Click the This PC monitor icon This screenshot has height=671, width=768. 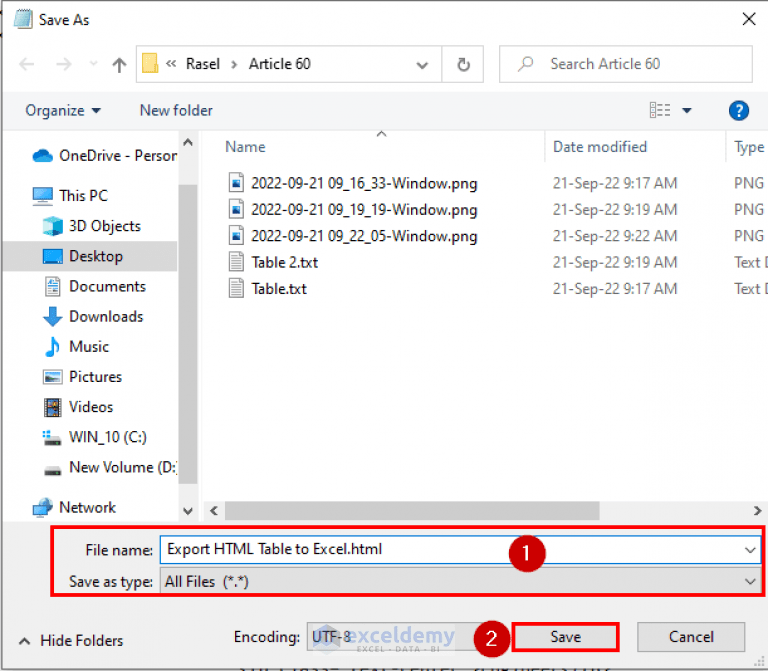(43, 196)
